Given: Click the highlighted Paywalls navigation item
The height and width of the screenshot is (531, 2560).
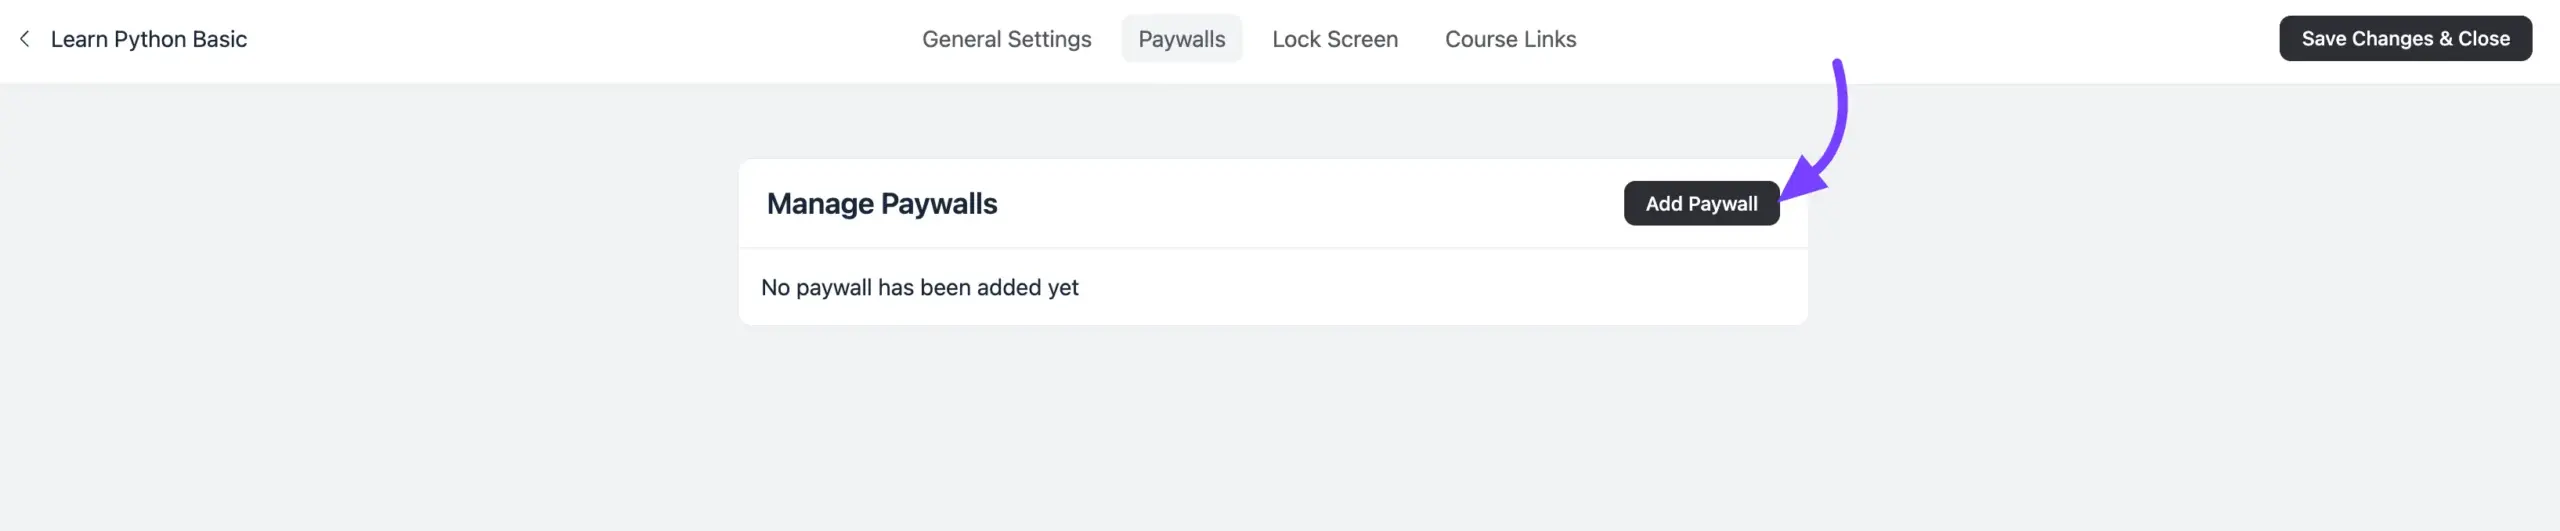Looking at the screenshot, I should (1181, 39).
